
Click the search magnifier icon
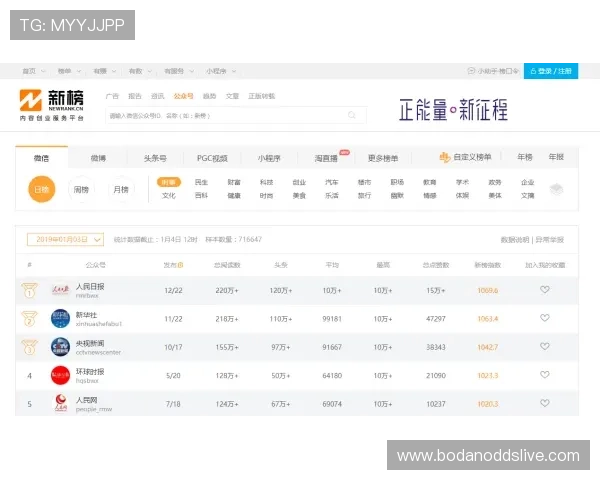(x=352, y=115)
